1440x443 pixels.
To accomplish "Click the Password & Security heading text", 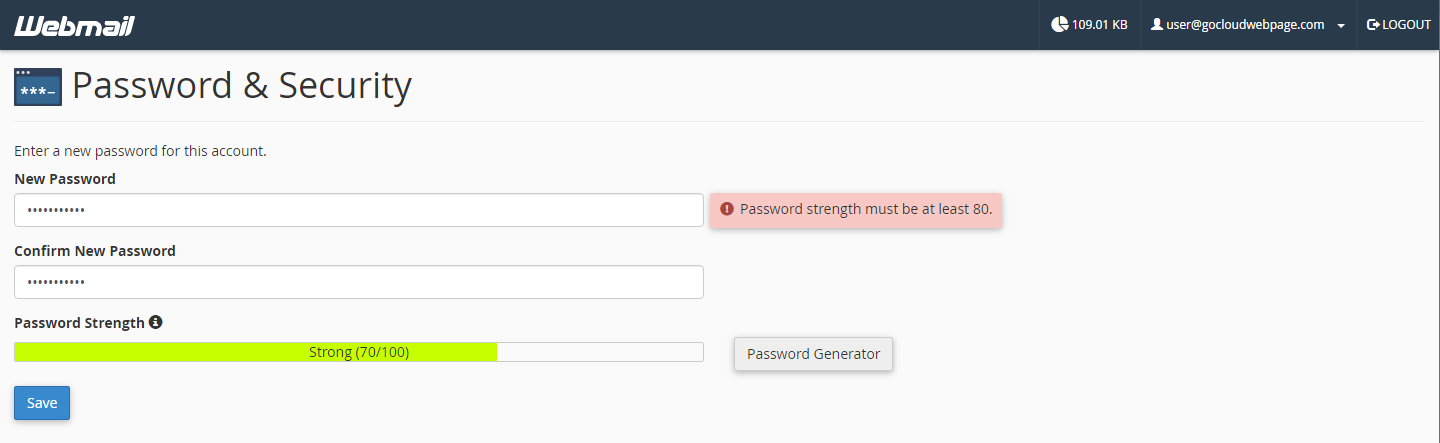I will (242, 87).
